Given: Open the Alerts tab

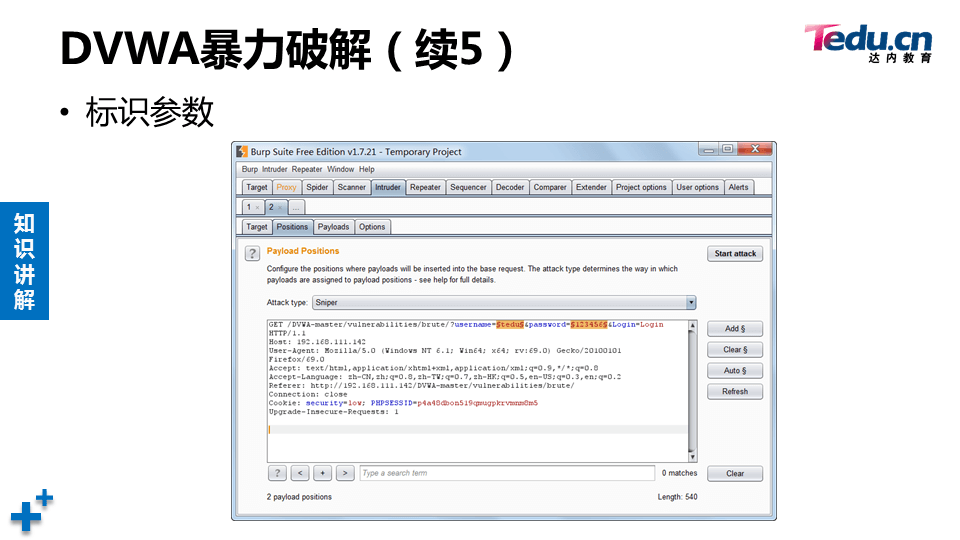Looking at the screenshot, I should (738, 187).
